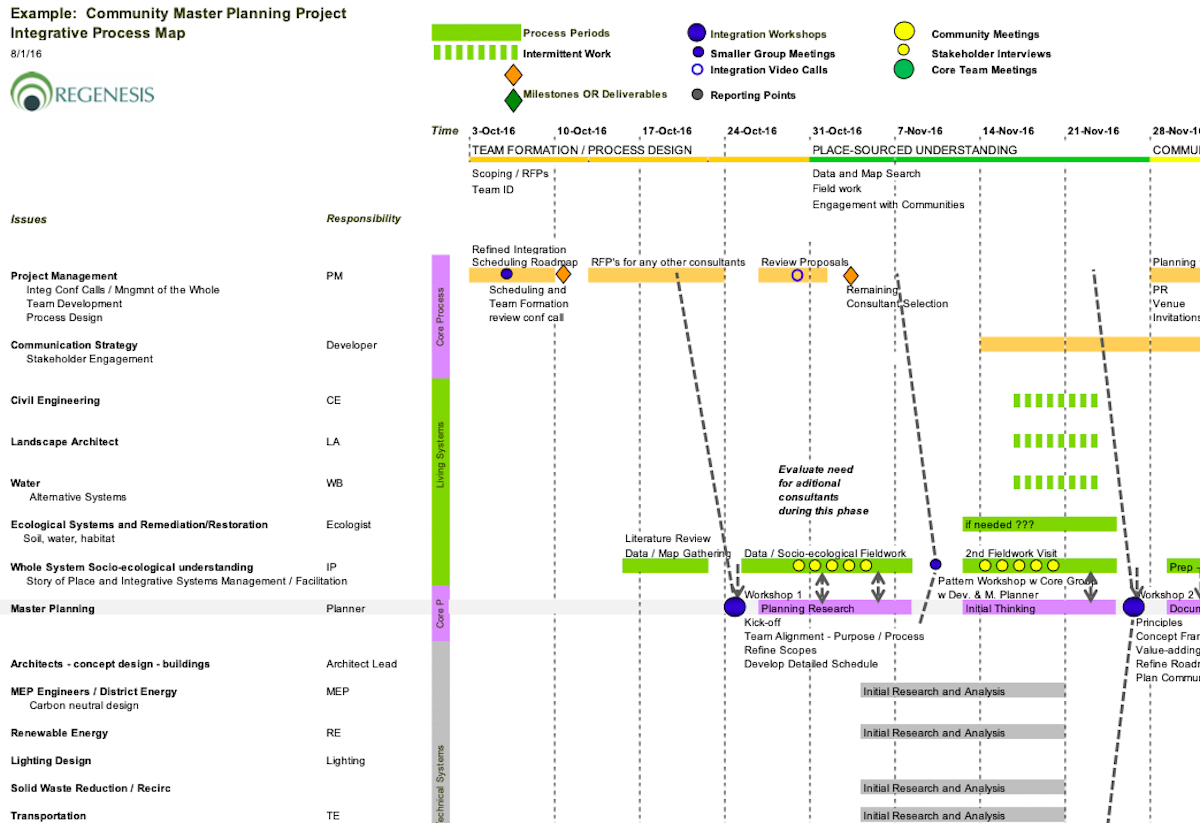Select the TEAM FORMATION / PROCESS DESIGN phase
This screenshot has width=1200, height=823.
(581, 150)
